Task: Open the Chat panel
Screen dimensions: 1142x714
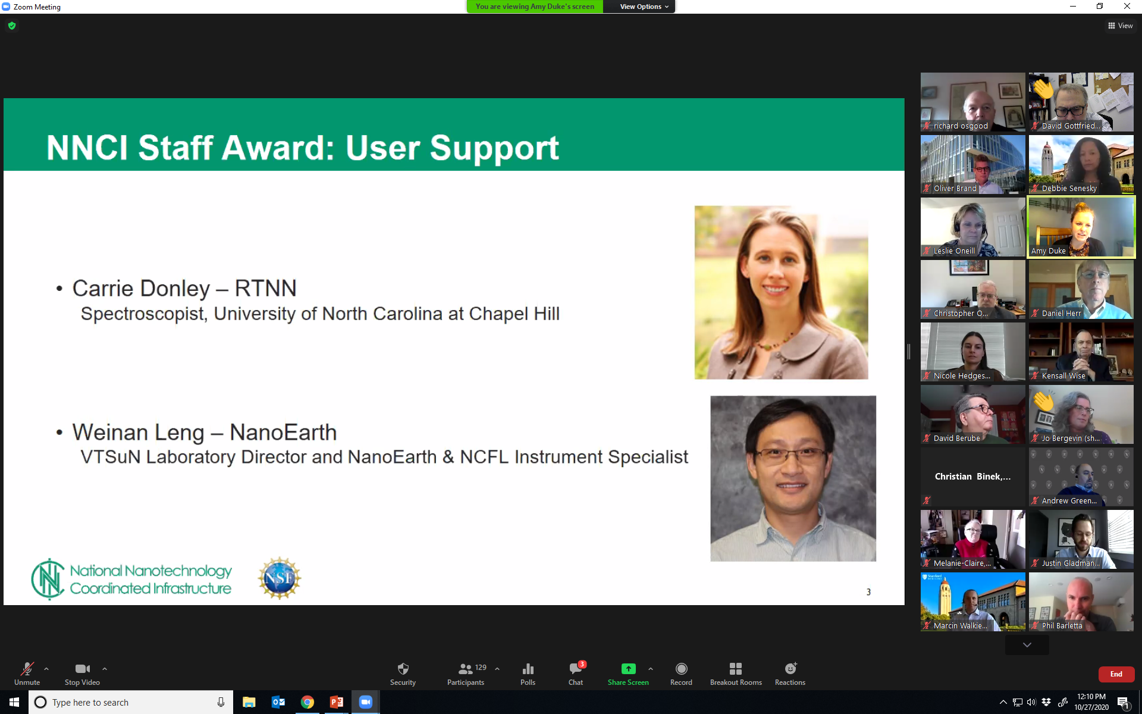Action: point(576,670)
